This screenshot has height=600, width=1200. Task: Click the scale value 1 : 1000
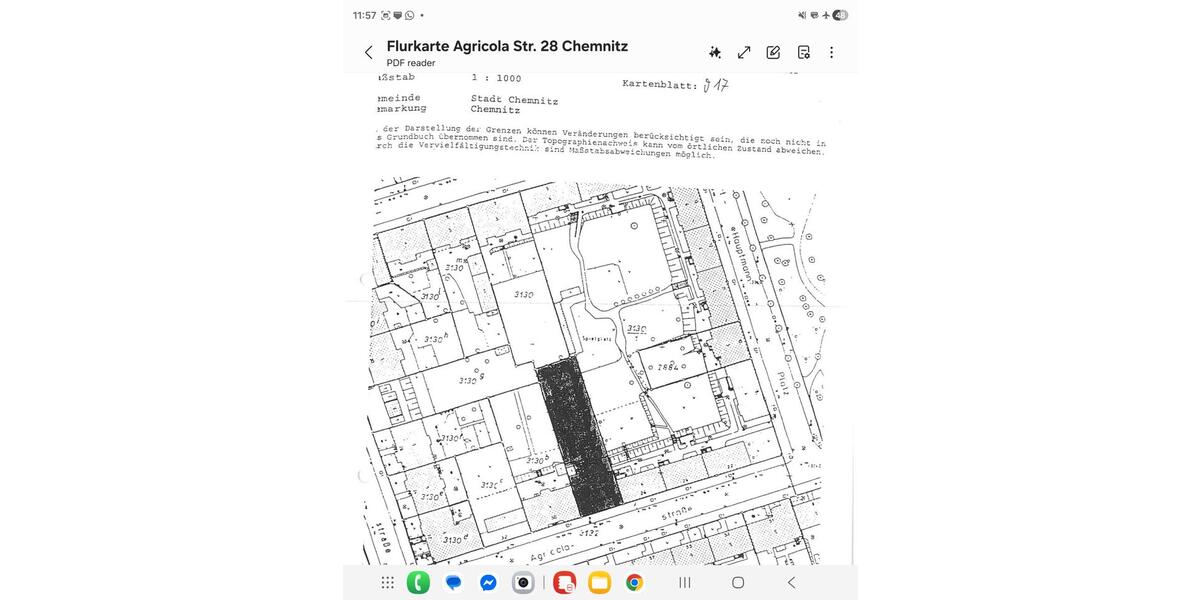(496, 78)
